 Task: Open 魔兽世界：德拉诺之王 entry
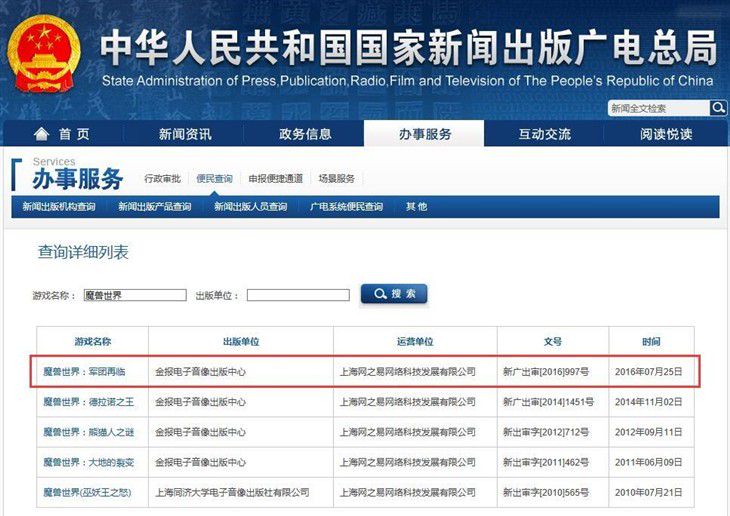[88, 402]
